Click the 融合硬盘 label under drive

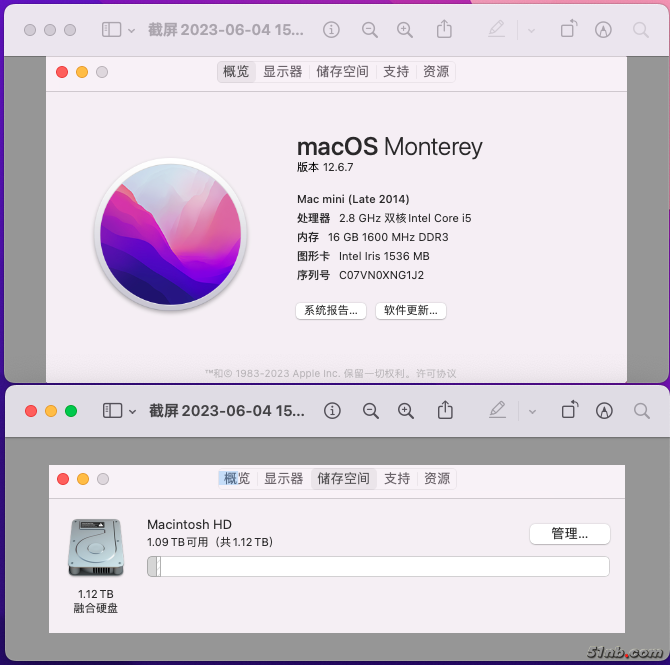96,608
